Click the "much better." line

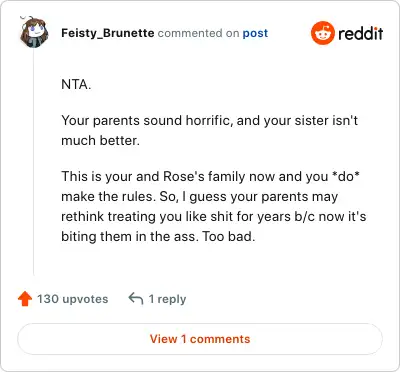coord(100,140)
